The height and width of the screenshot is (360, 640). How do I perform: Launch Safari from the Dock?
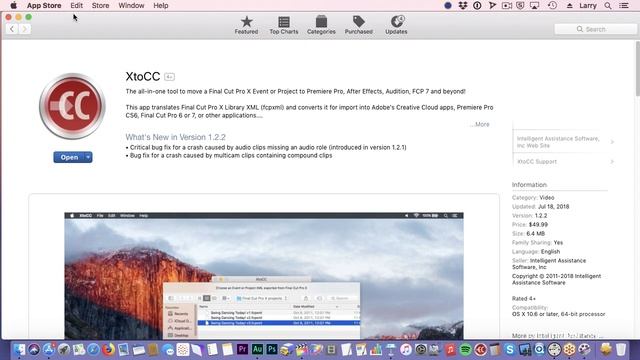93,349
